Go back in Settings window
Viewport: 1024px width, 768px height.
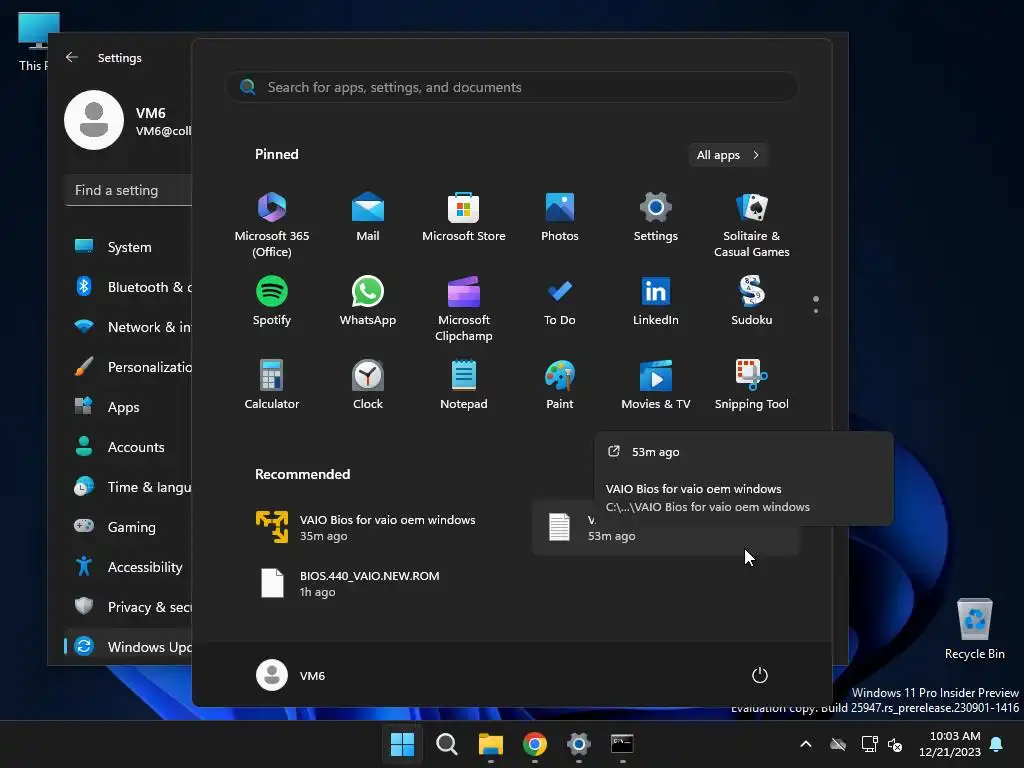(72, 57)
